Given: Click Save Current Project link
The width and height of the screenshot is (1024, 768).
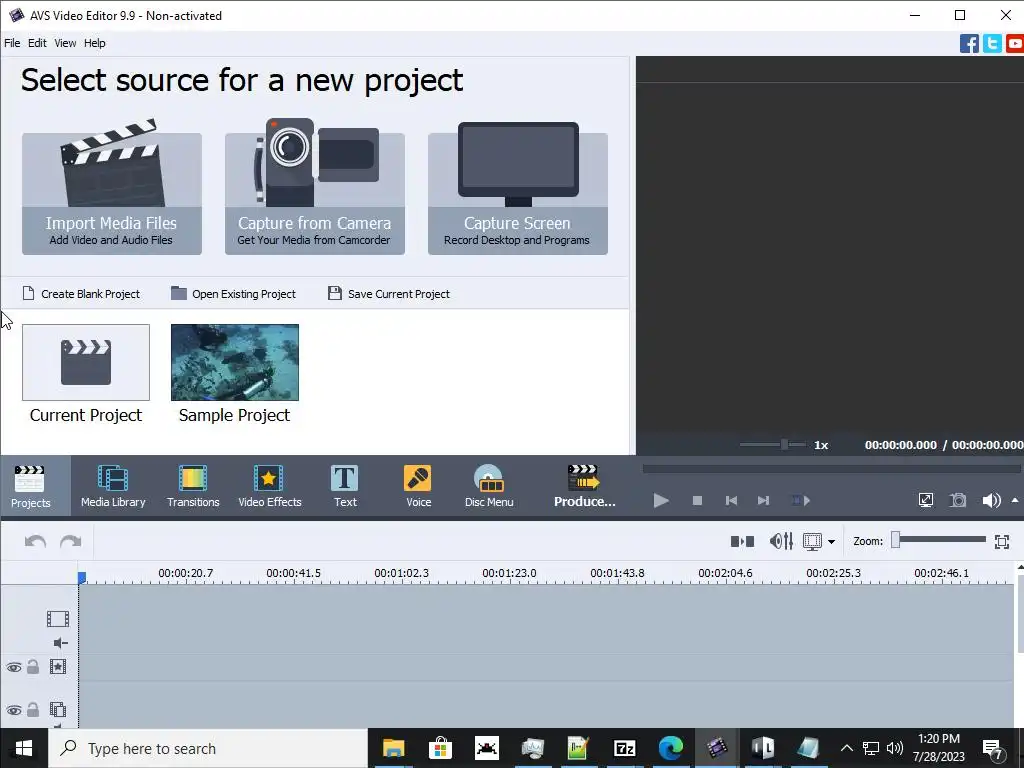Looking at the screenshot, I should (x=389, y=294).
